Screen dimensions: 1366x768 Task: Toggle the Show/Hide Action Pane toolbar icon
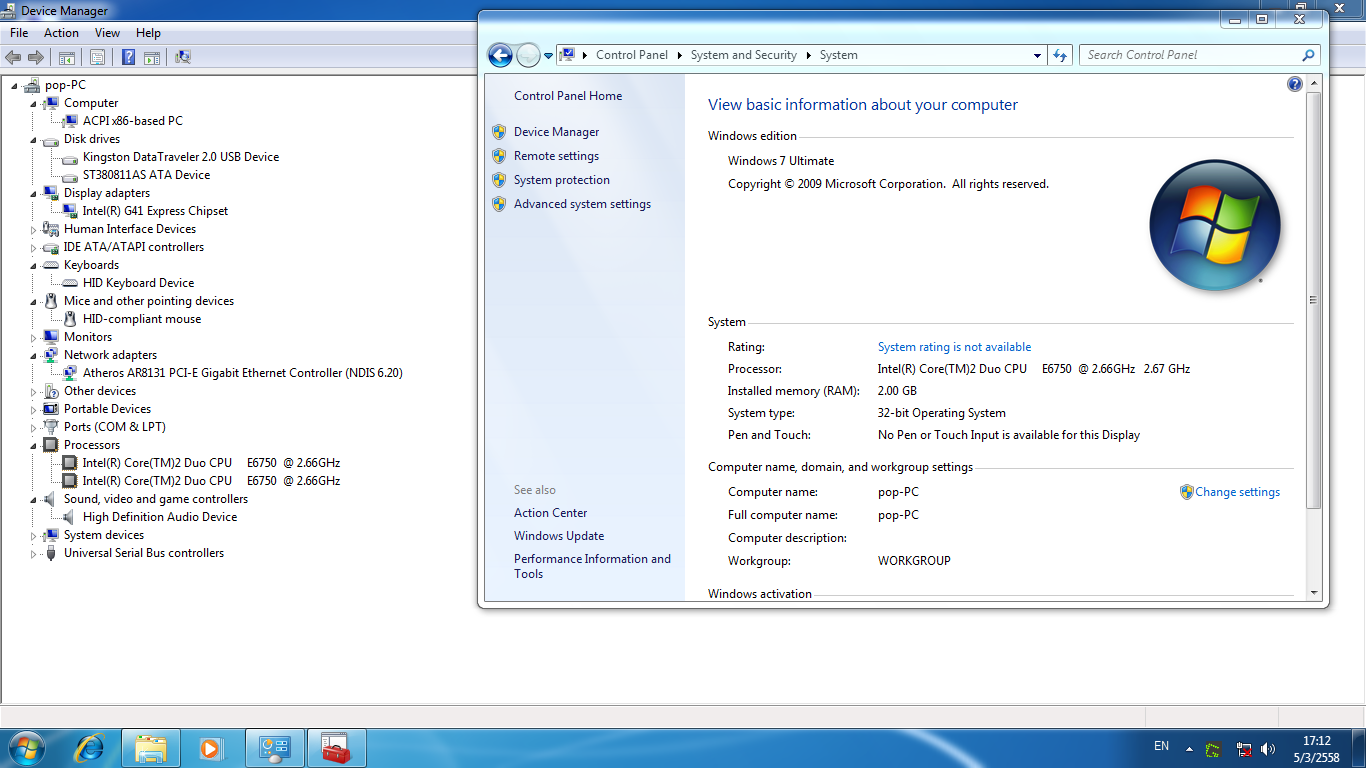point(152,58)
